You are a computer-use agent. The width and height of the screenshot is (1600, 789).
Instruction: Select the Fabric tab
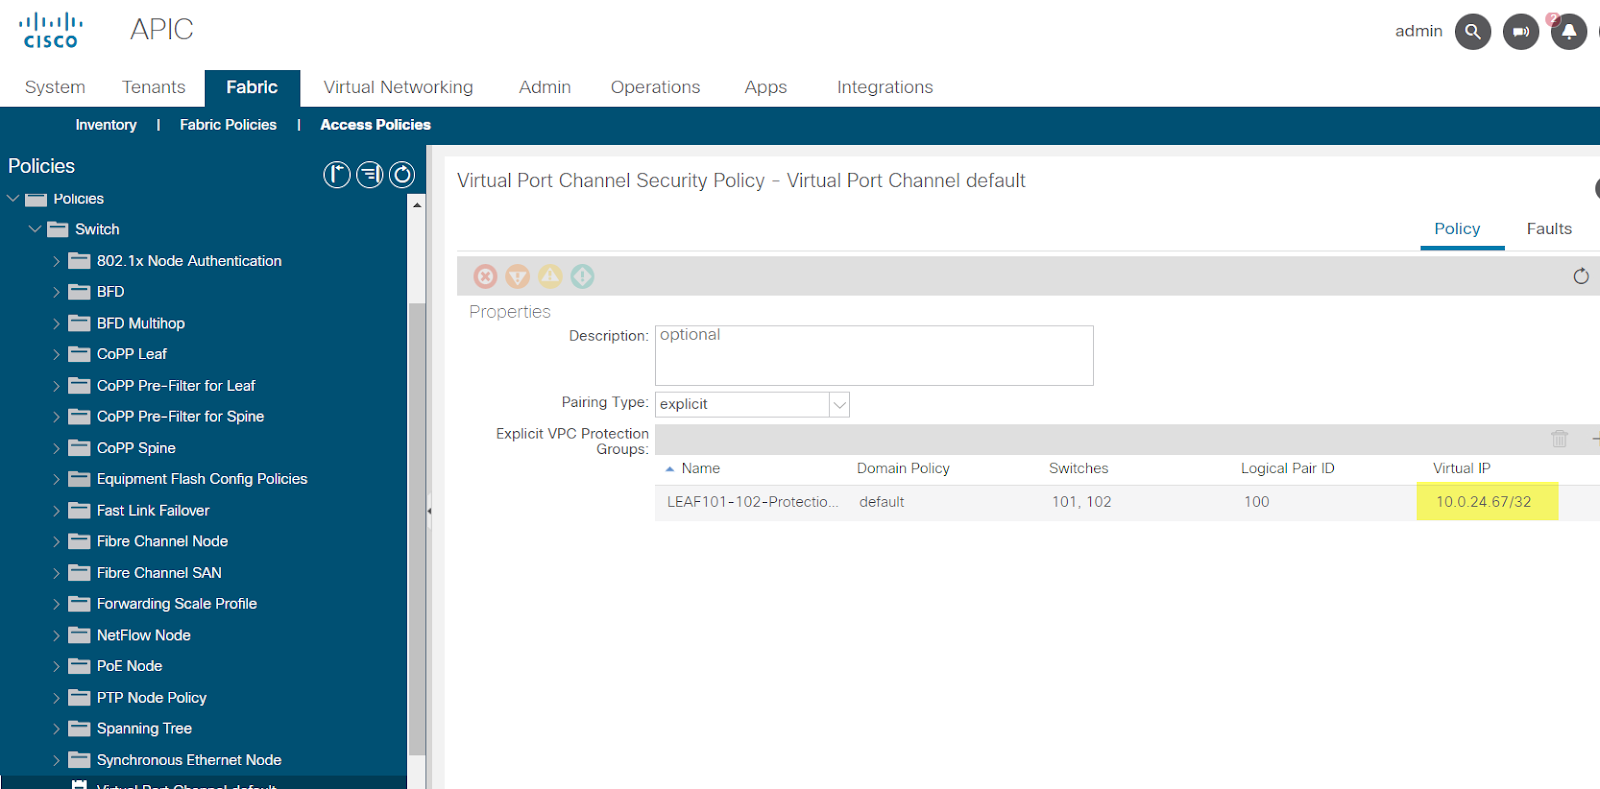[x=252, y=88]
